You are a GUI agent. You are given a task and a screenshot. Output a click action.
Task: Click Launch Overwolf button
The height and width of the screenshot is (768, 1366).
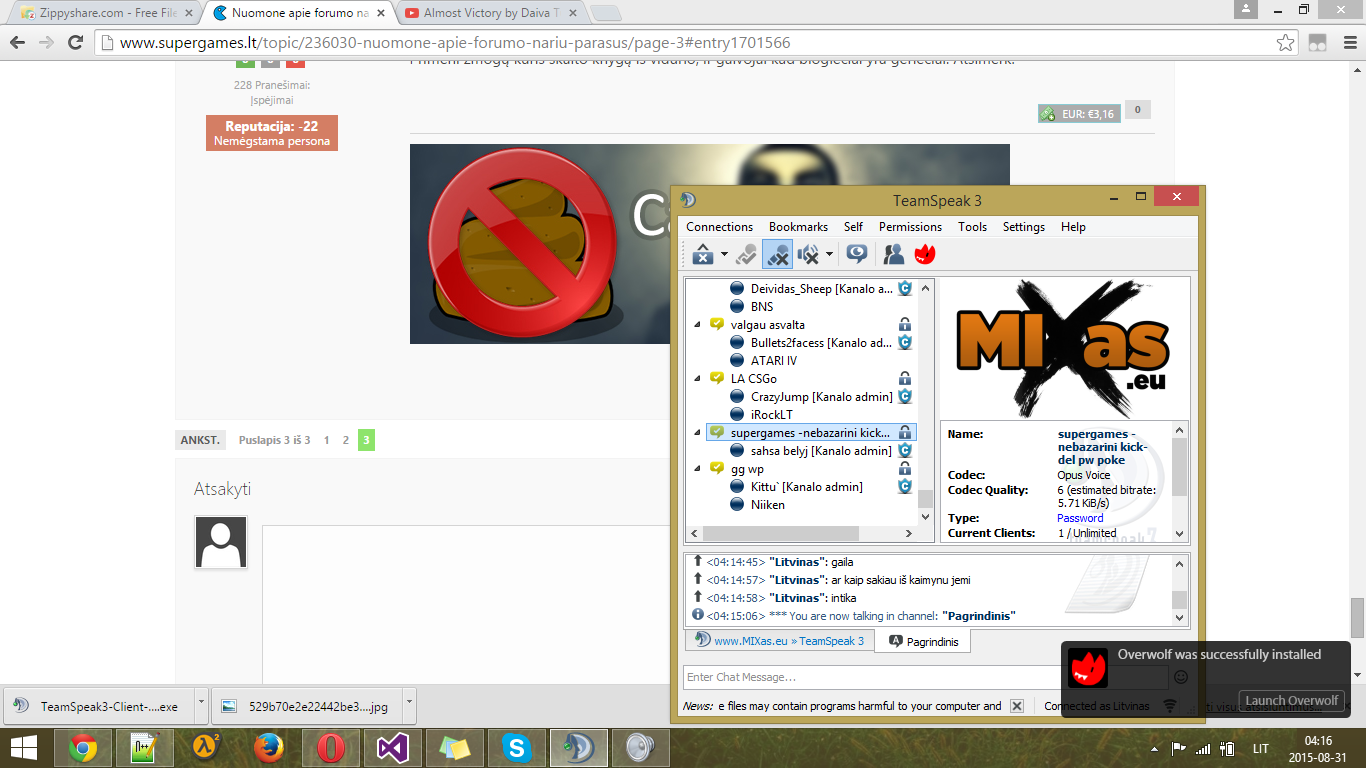(x=1291, y=700)
